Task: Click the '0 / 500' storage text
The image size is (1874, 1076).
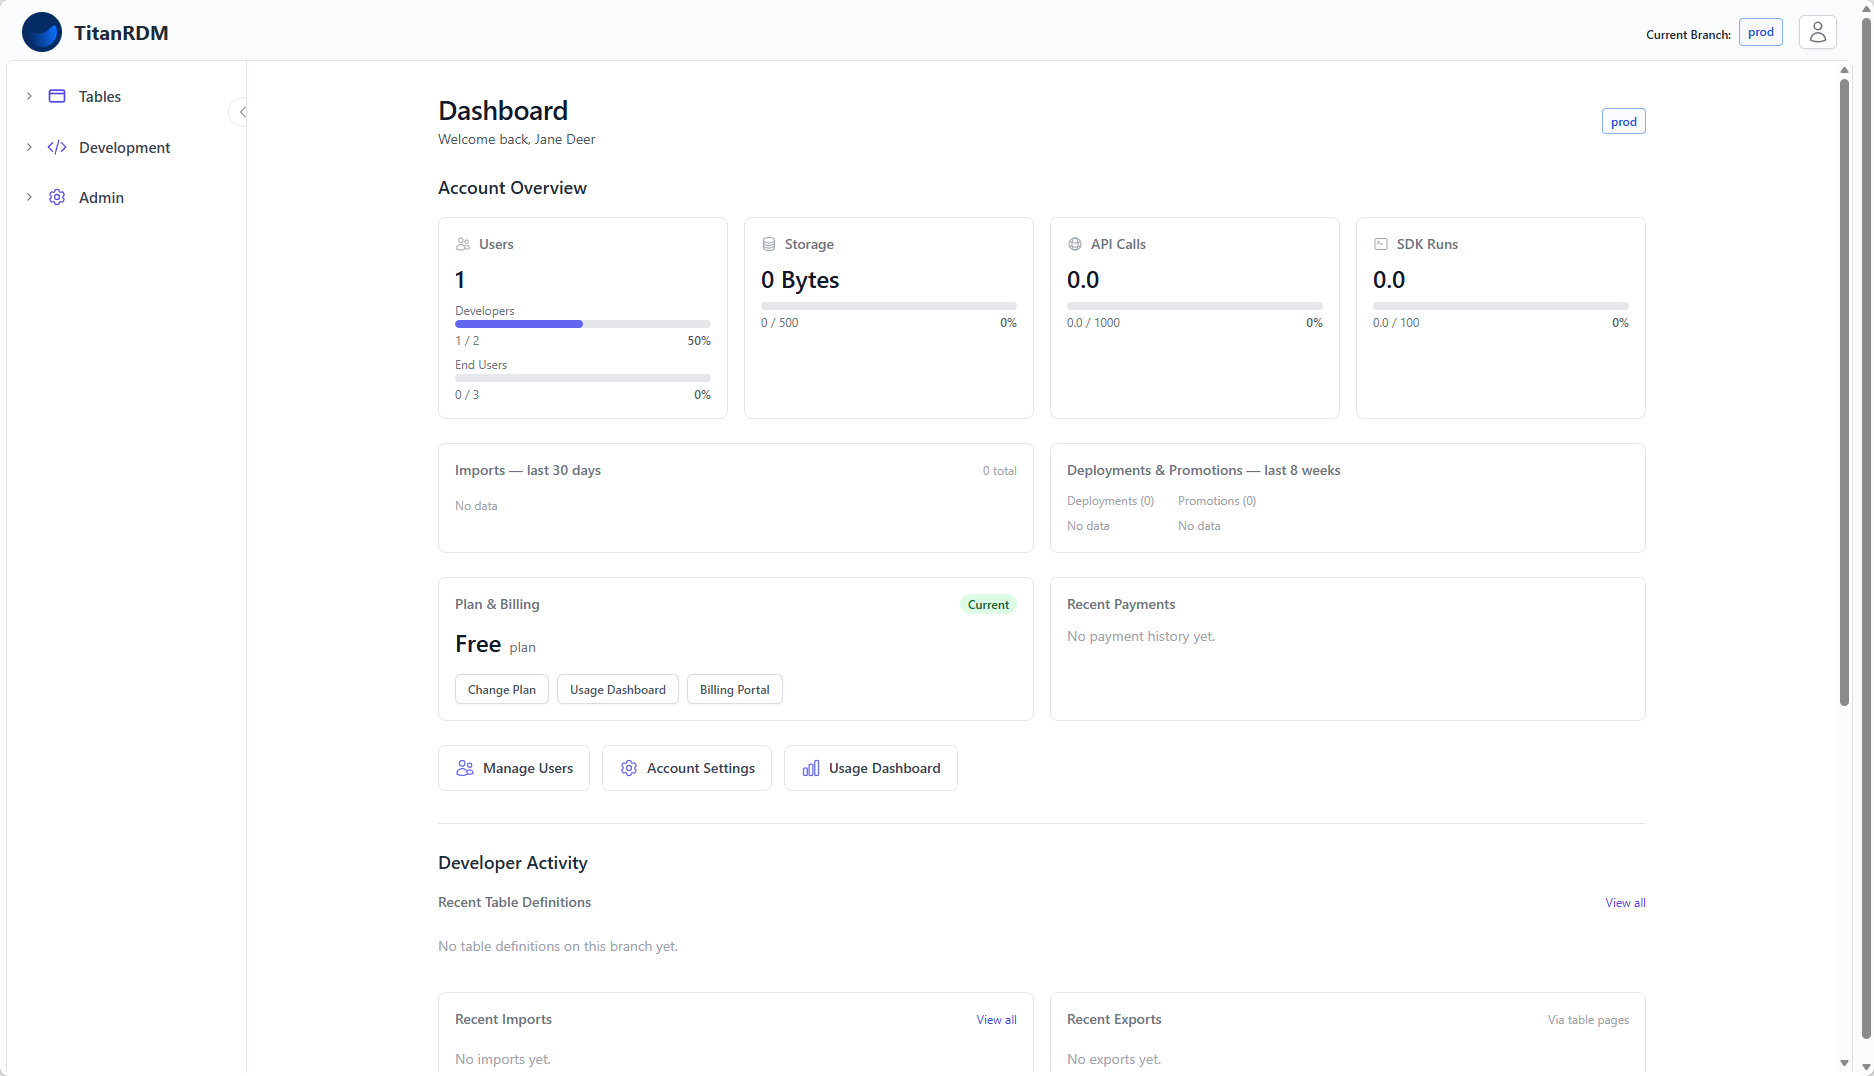Action: (780, 322)
